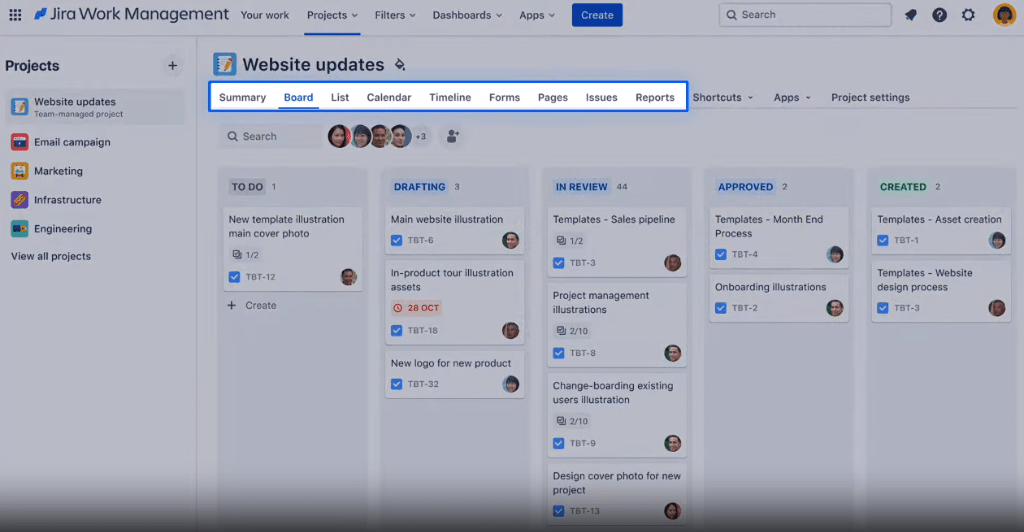Click the task checkbox icon on TBT-32
Screen dimensions: 1024x532
click(x=396, y=384)
